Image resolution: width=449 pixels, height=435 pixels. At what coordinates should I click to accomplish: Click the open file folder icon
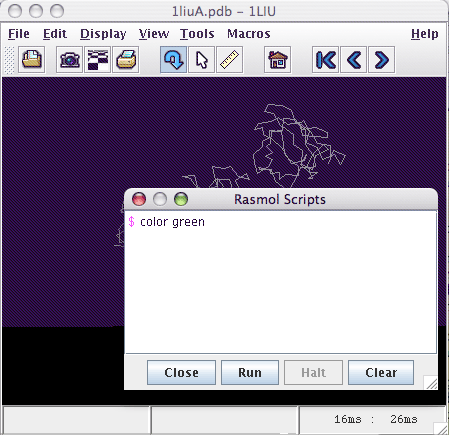[31, 60]
